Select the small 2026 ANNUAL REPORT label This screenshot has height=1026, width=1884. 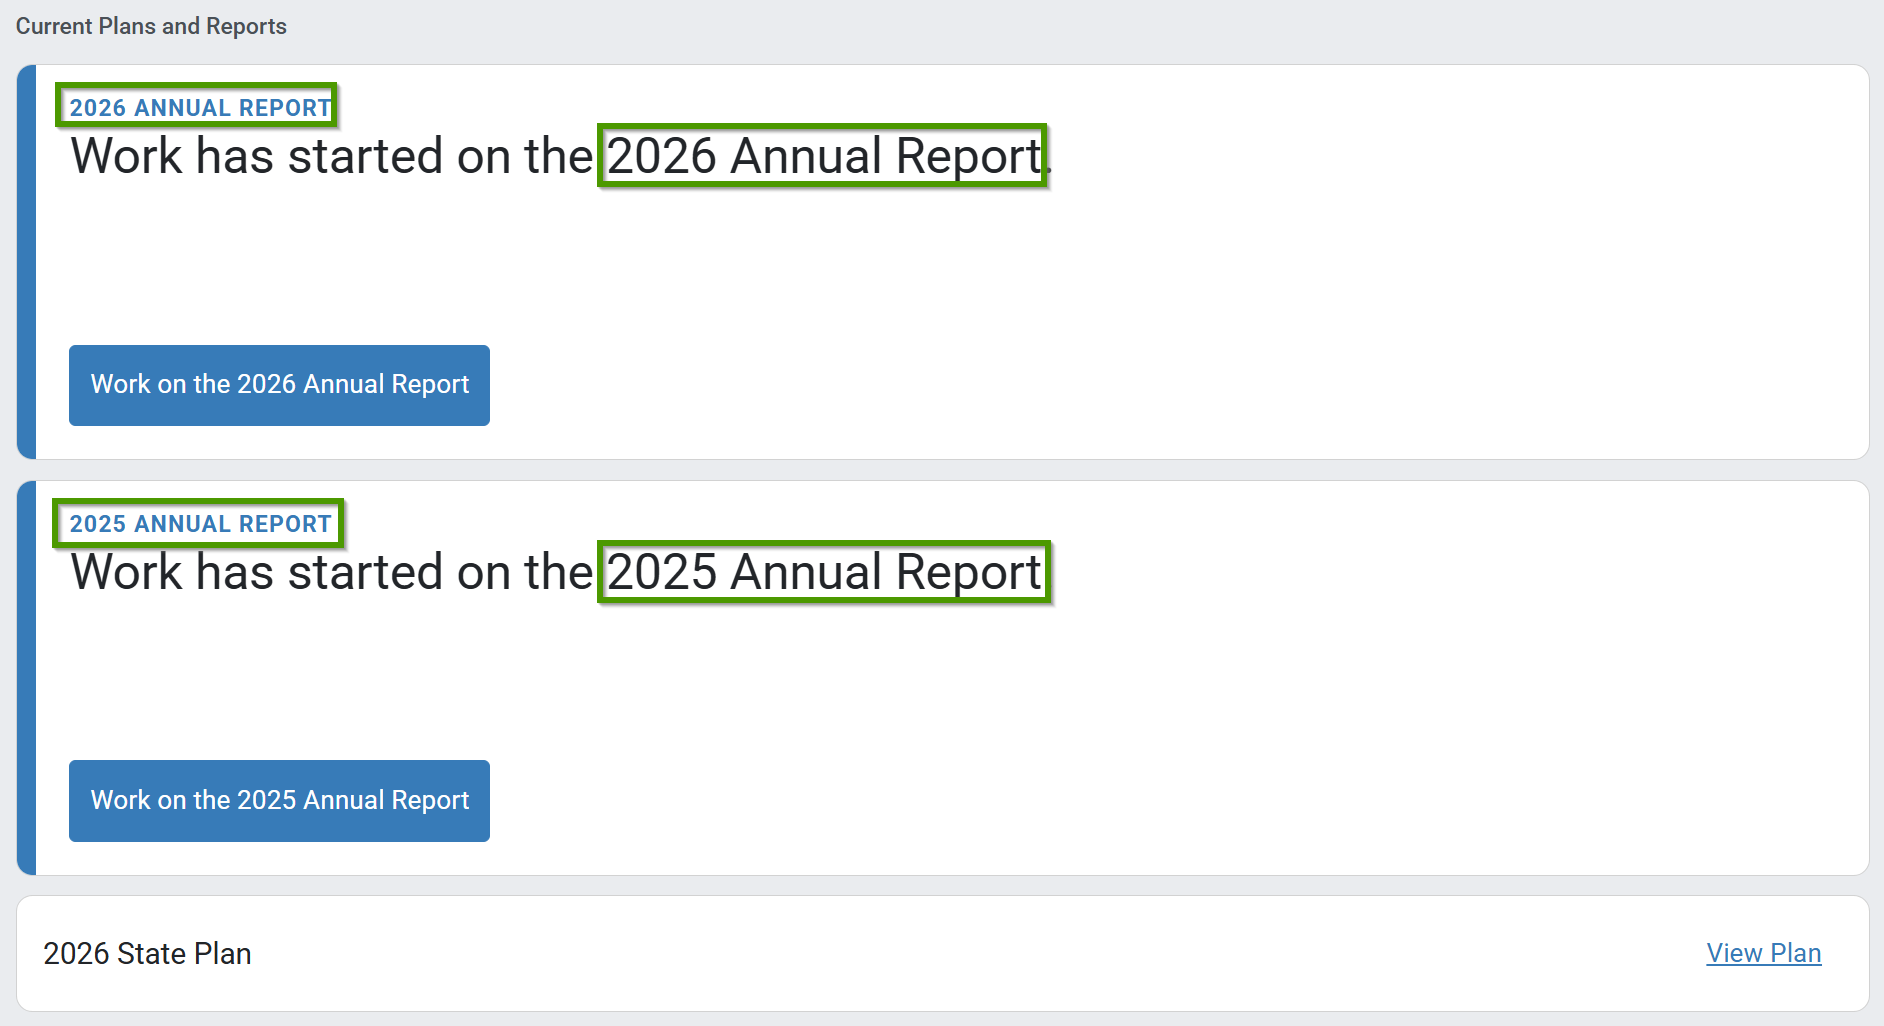pos(200,108)
